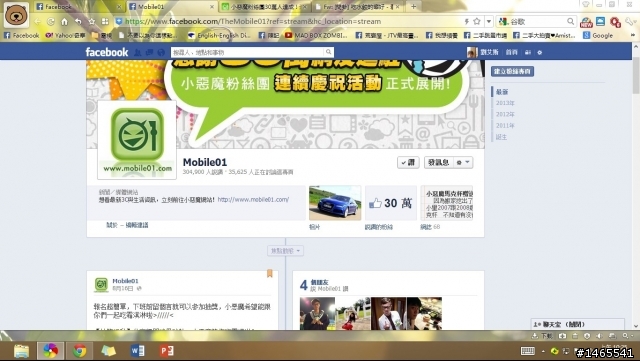This screenshot has height=361, width=640.
Task: Open the blue car photos thumbnail
Action: [x=335, y=203]
